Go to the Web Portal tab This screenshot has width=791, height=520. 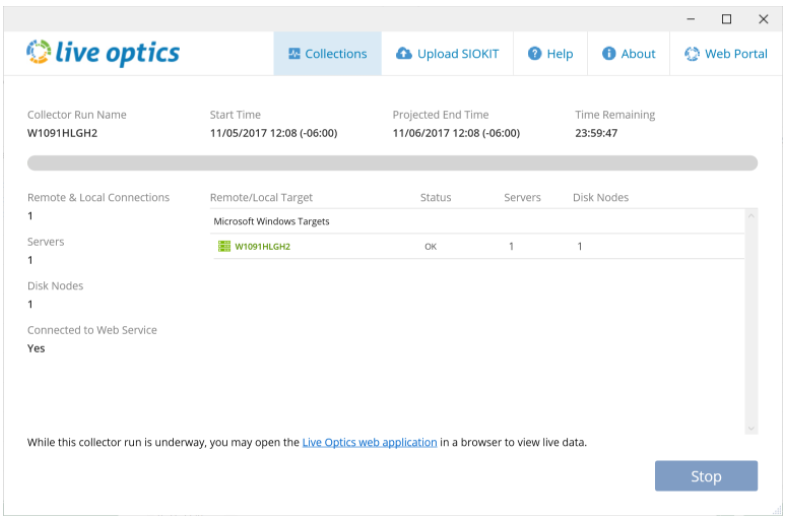(x=726, y=53)
